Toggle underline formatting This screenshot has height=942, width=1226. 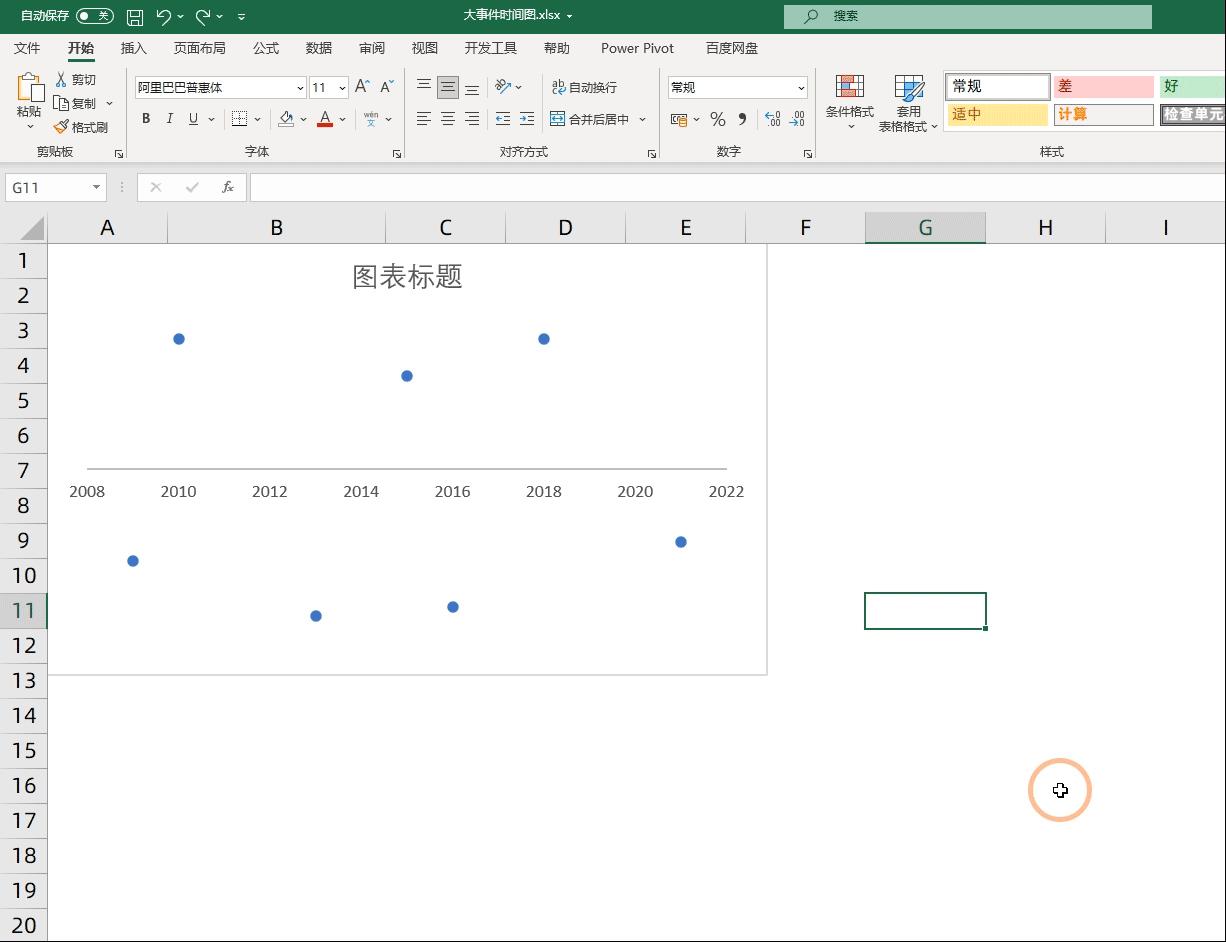[191, 118]
